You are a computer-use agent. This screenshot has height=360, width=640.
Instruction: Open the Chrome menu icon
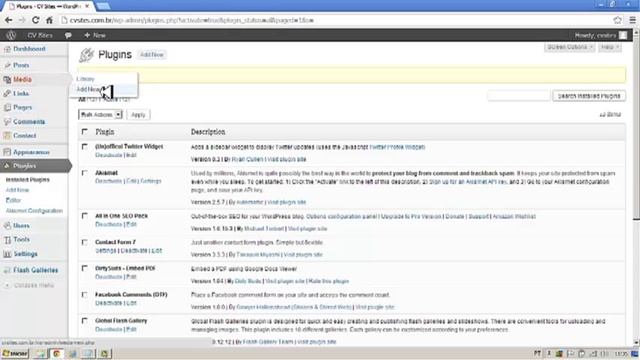632,20
